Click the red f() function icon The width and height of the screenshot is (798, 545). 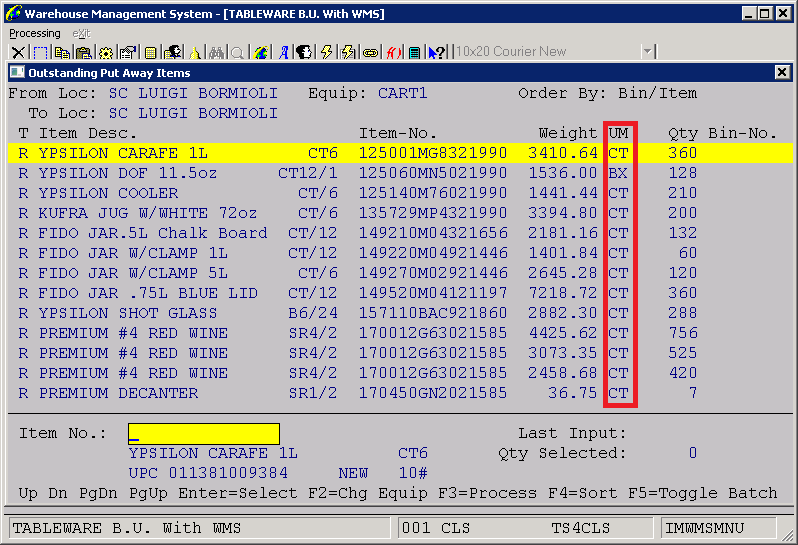click(x=393, y=52)
